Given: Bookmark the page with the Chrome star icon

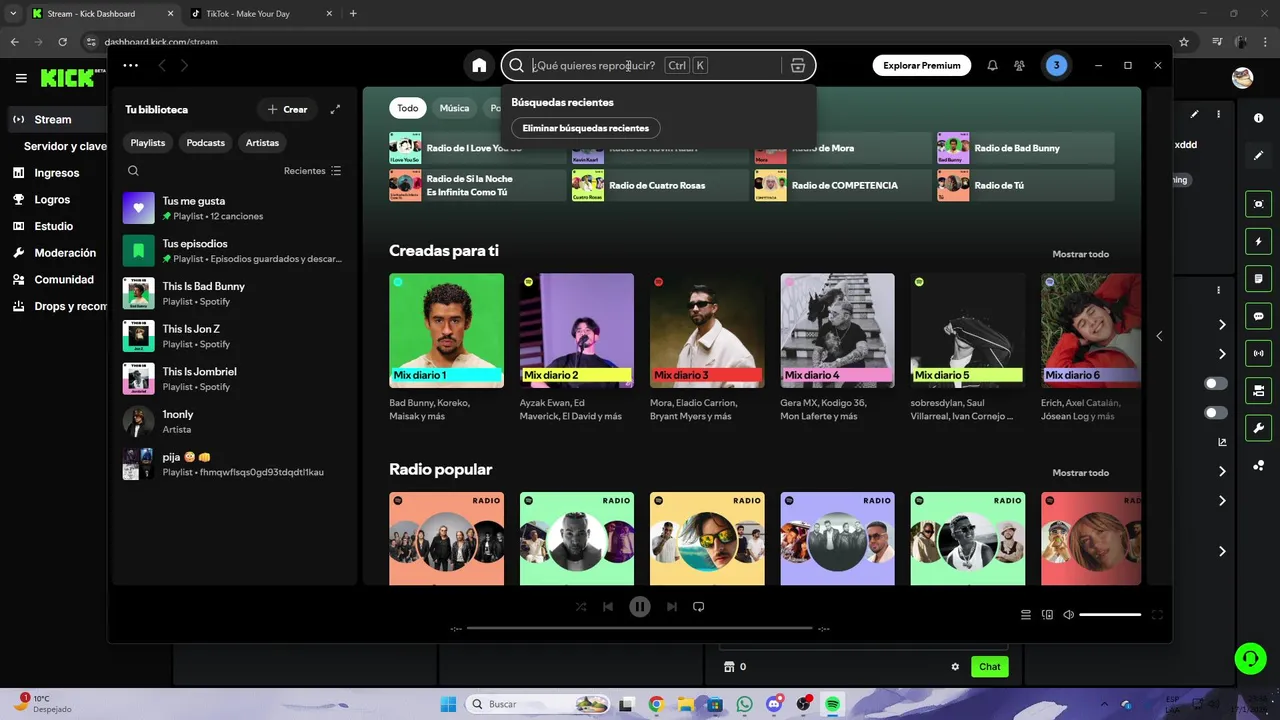Looking at the screenshot, I should pyautogui.click(x=1184, y=42).
